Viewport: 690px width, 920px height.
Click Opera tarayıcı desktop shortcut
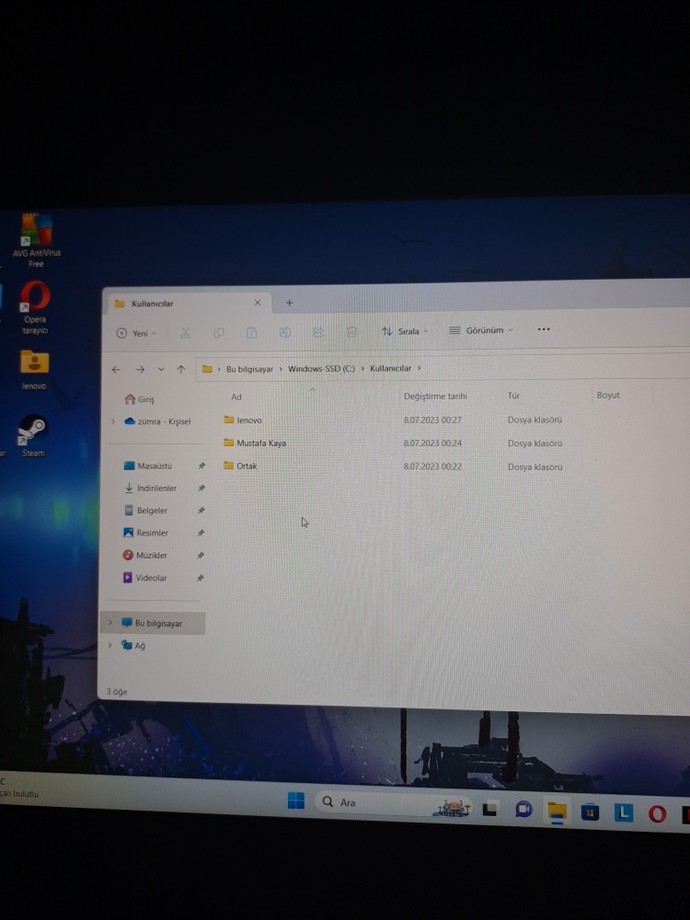(x=35, y=307)
